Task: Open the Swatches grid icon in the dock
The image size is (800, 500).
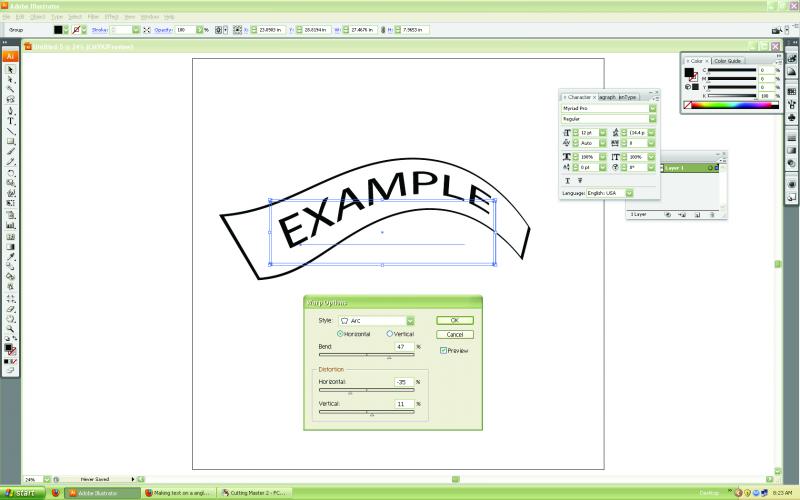Action: (x=791, y=91)
